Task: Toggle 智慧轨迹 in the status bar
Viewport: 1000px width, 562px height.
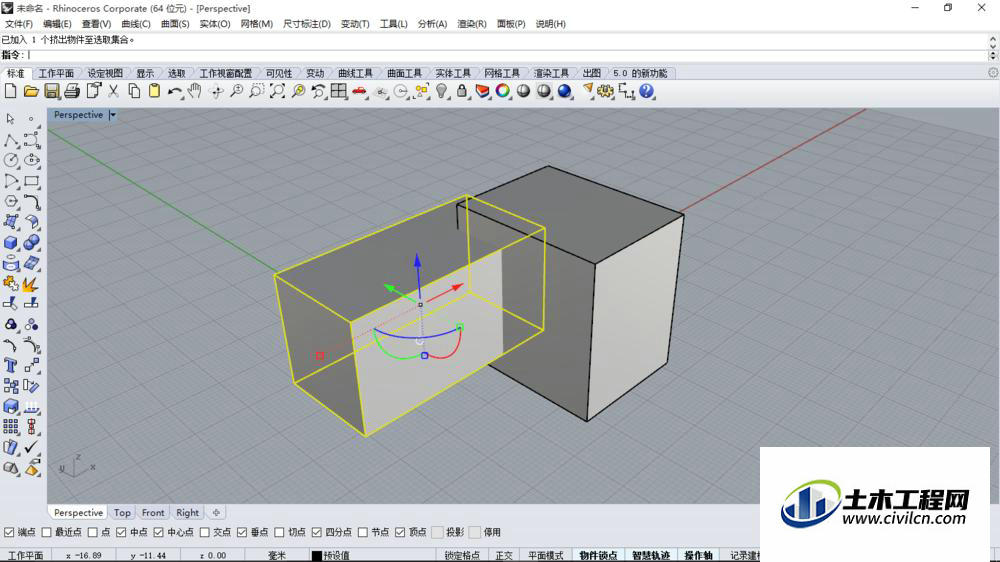Action: click(x=651, y=556)
